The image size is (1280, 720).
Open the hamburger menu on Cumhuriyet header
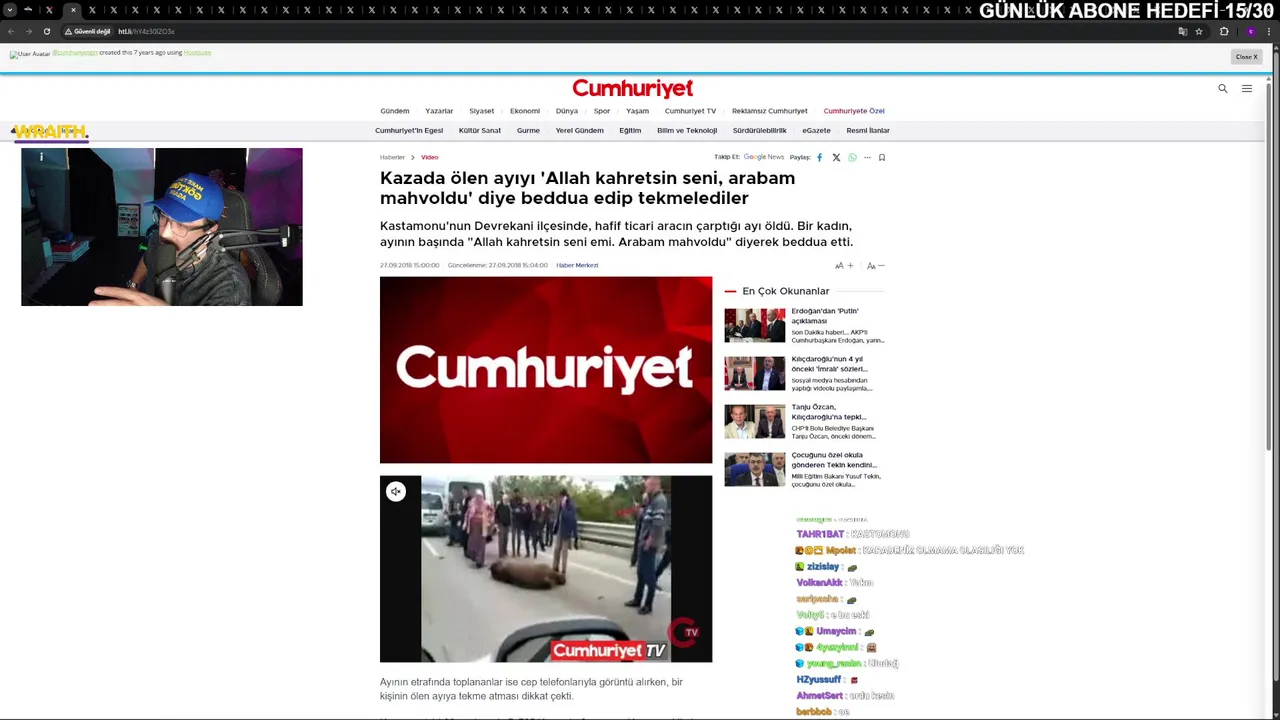pos(1247,89)
